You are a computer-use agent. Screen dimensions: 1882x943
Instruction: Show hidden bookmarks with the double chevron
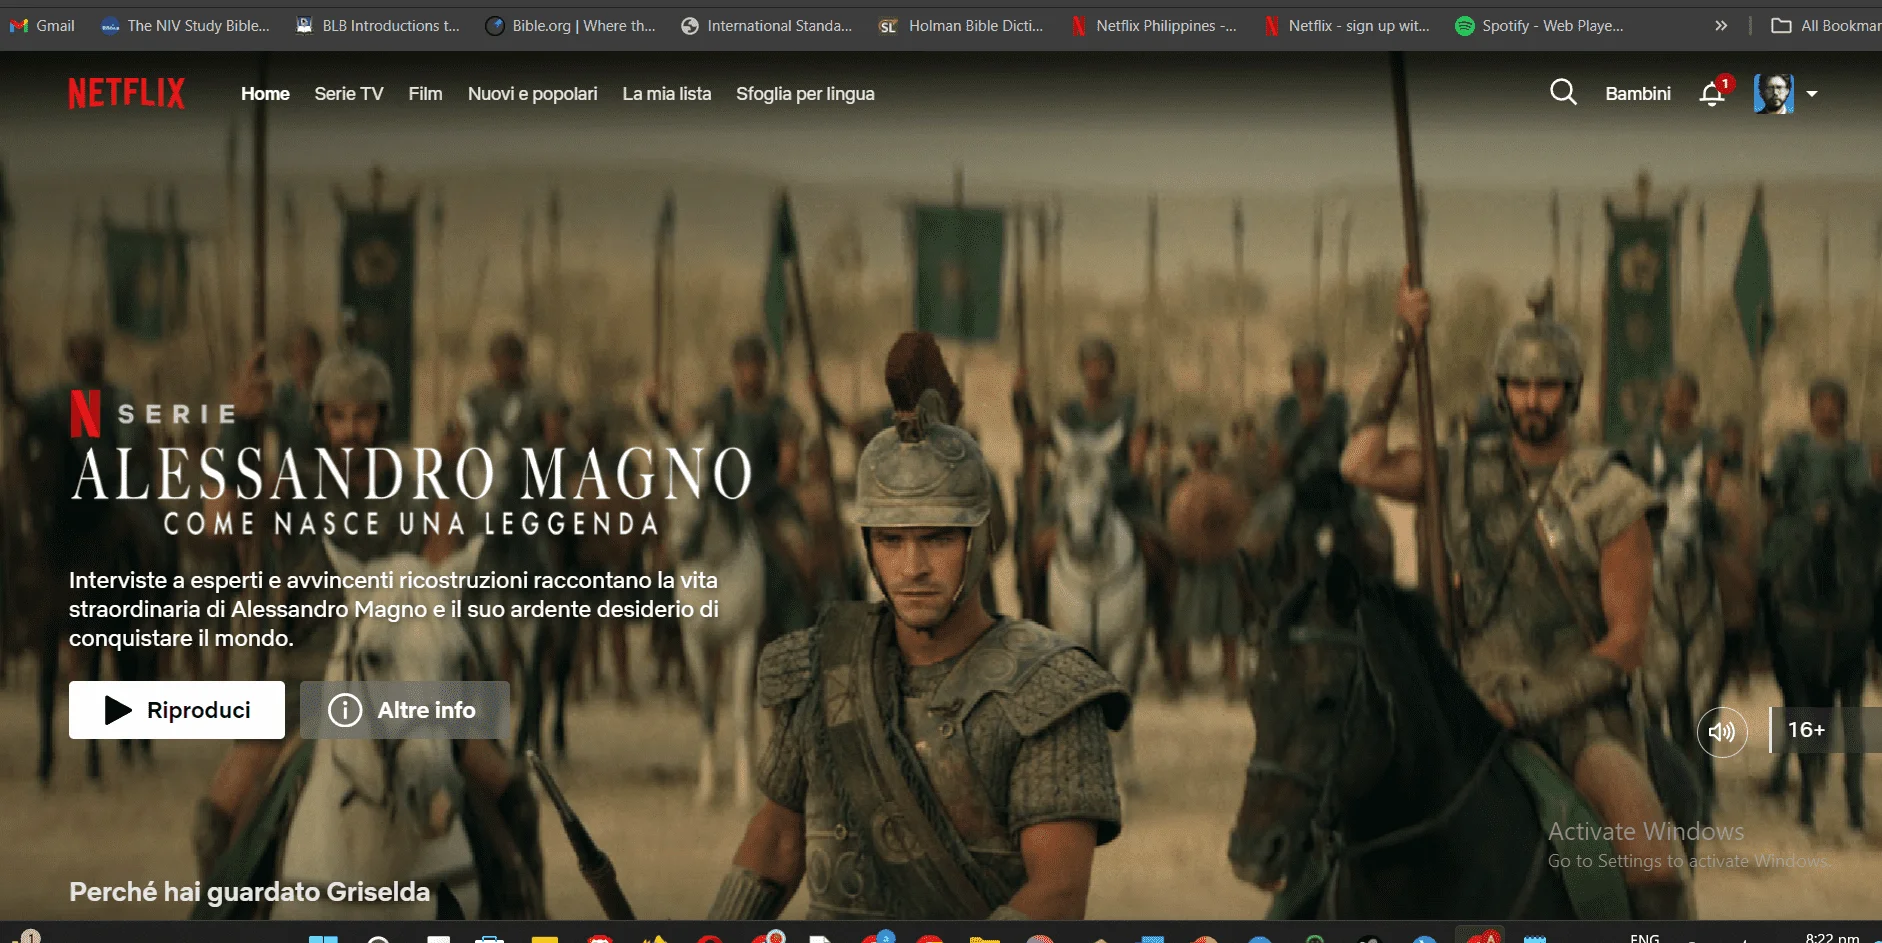[1721, 26]
